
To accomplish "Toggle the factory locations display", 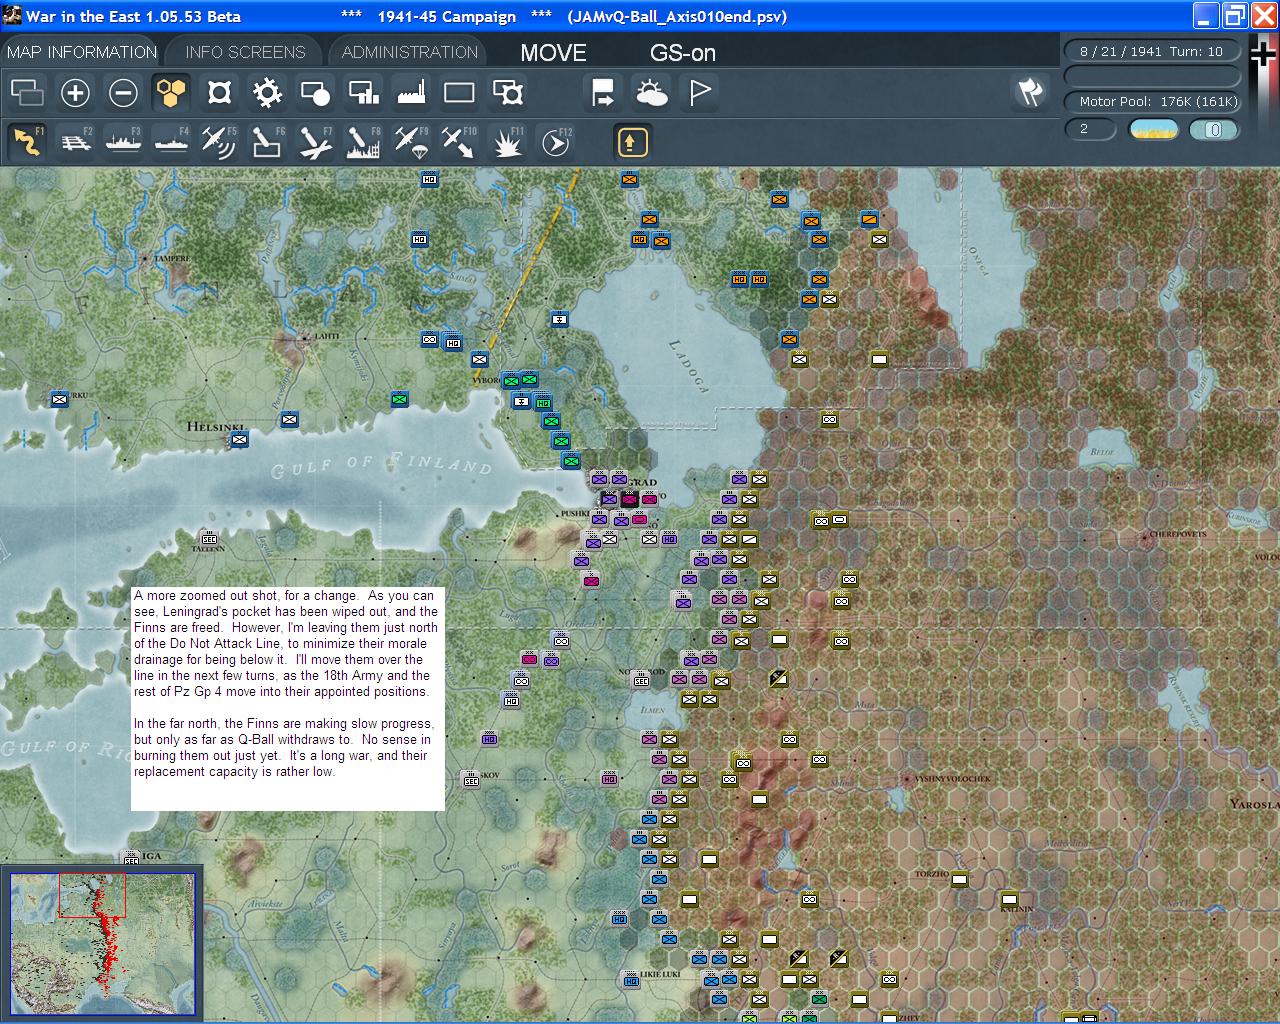I will pos(411,93).
